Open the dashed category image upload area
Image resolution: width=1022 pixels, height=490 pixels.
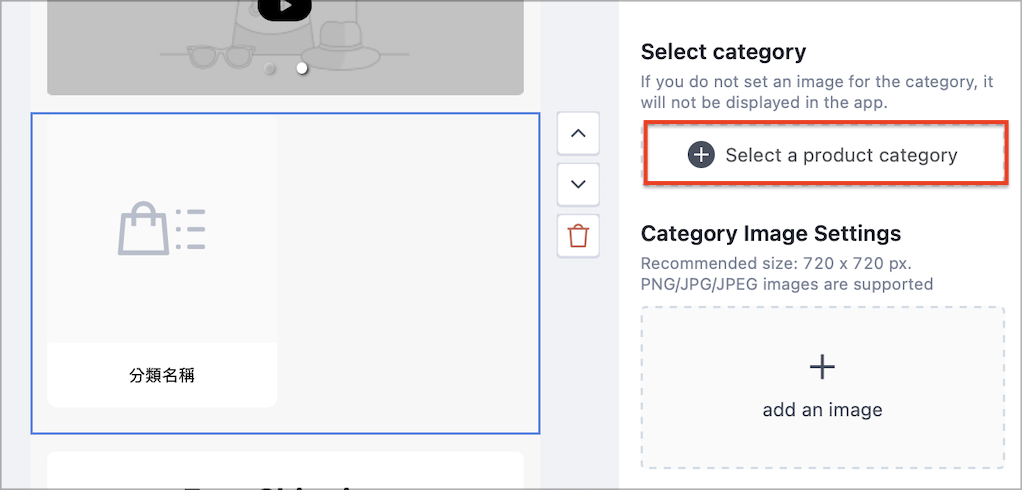pos(823,388)
